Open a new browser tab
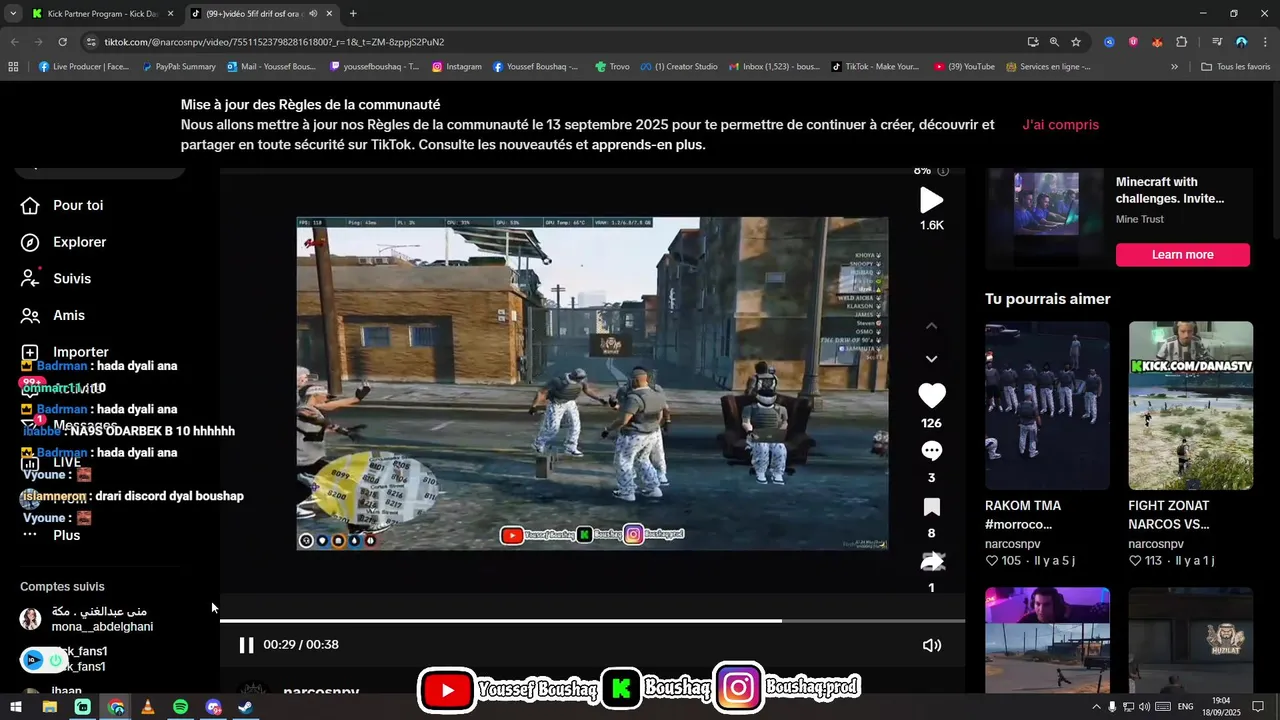Viewport: 1280px width, 720px height. tap(353, 14)
